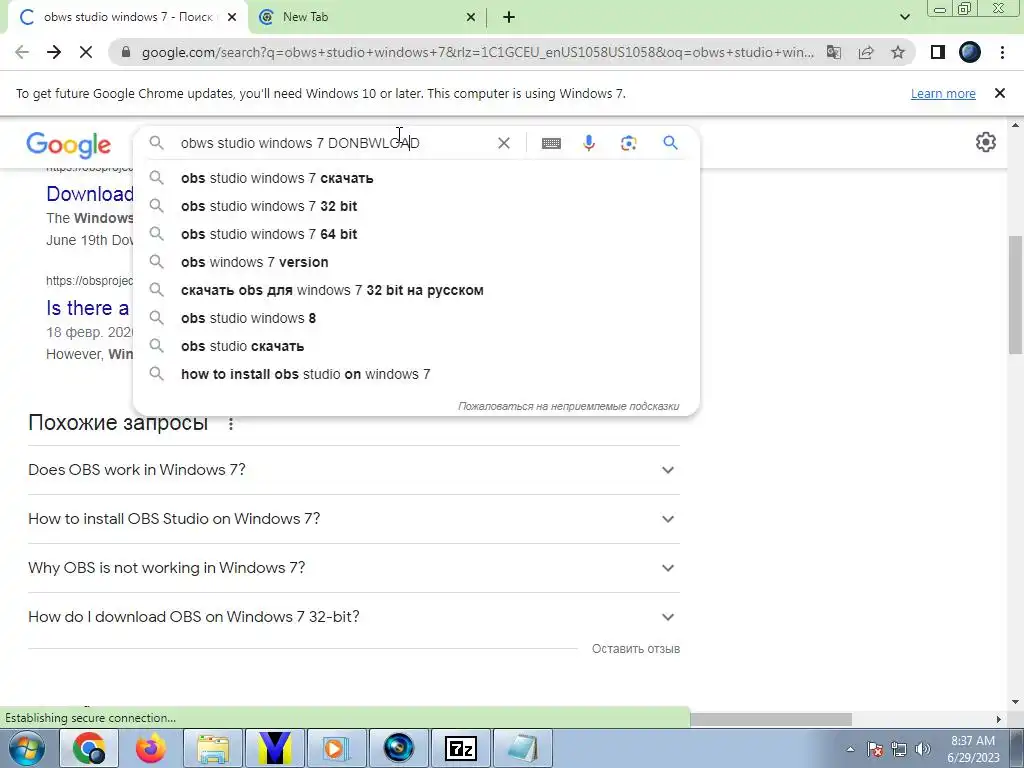Open a new tab with the plus button
Image resolution: width=1024 pixels, height=768 pixels.
pyautogui.click(x=509, y=18)
